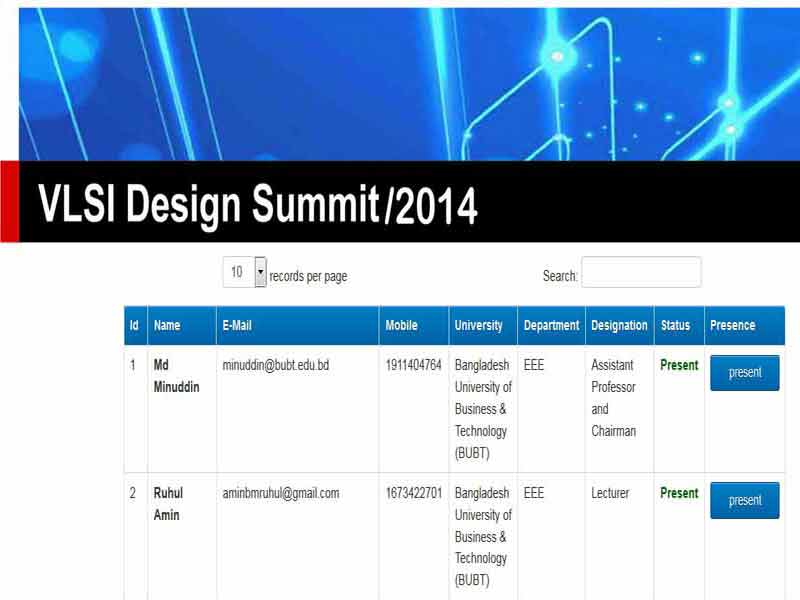Sort by Status column header
The width and height of the screenshot is (800, 600).
(x=679, y=326)
